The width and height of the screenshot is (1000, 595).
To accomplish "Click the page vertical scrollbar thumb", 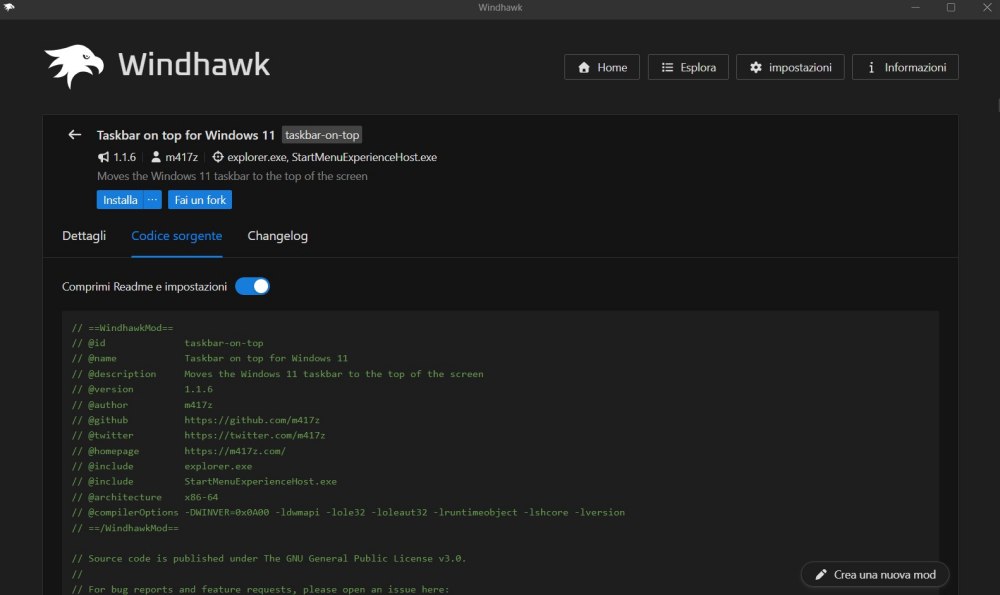I will (x=997, y=105).
